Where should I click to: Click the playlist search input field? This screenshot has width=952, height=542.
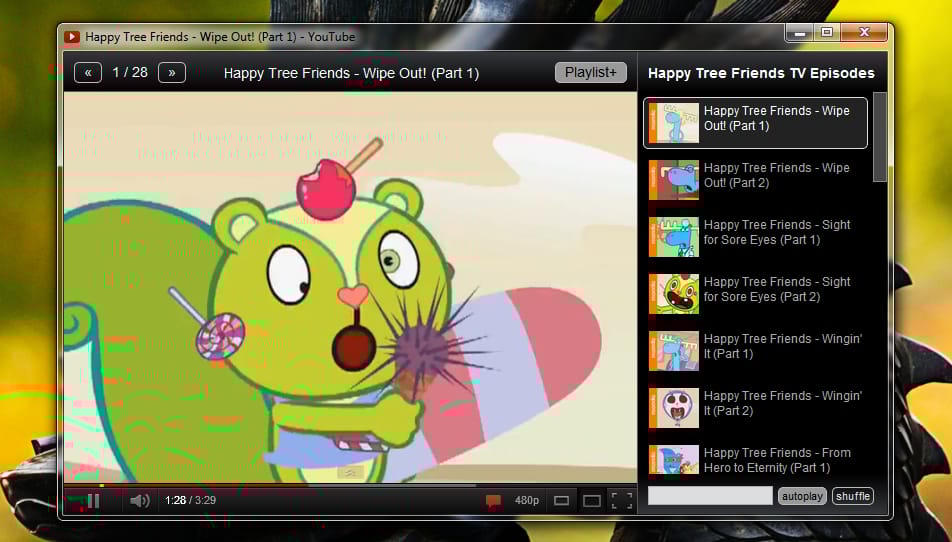click(x=710, y=496)
